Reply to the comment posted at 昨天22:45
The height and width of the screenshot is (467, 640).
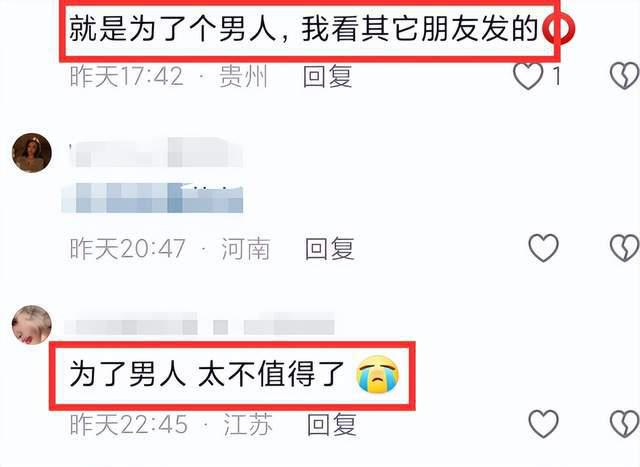tap(331, 425)
